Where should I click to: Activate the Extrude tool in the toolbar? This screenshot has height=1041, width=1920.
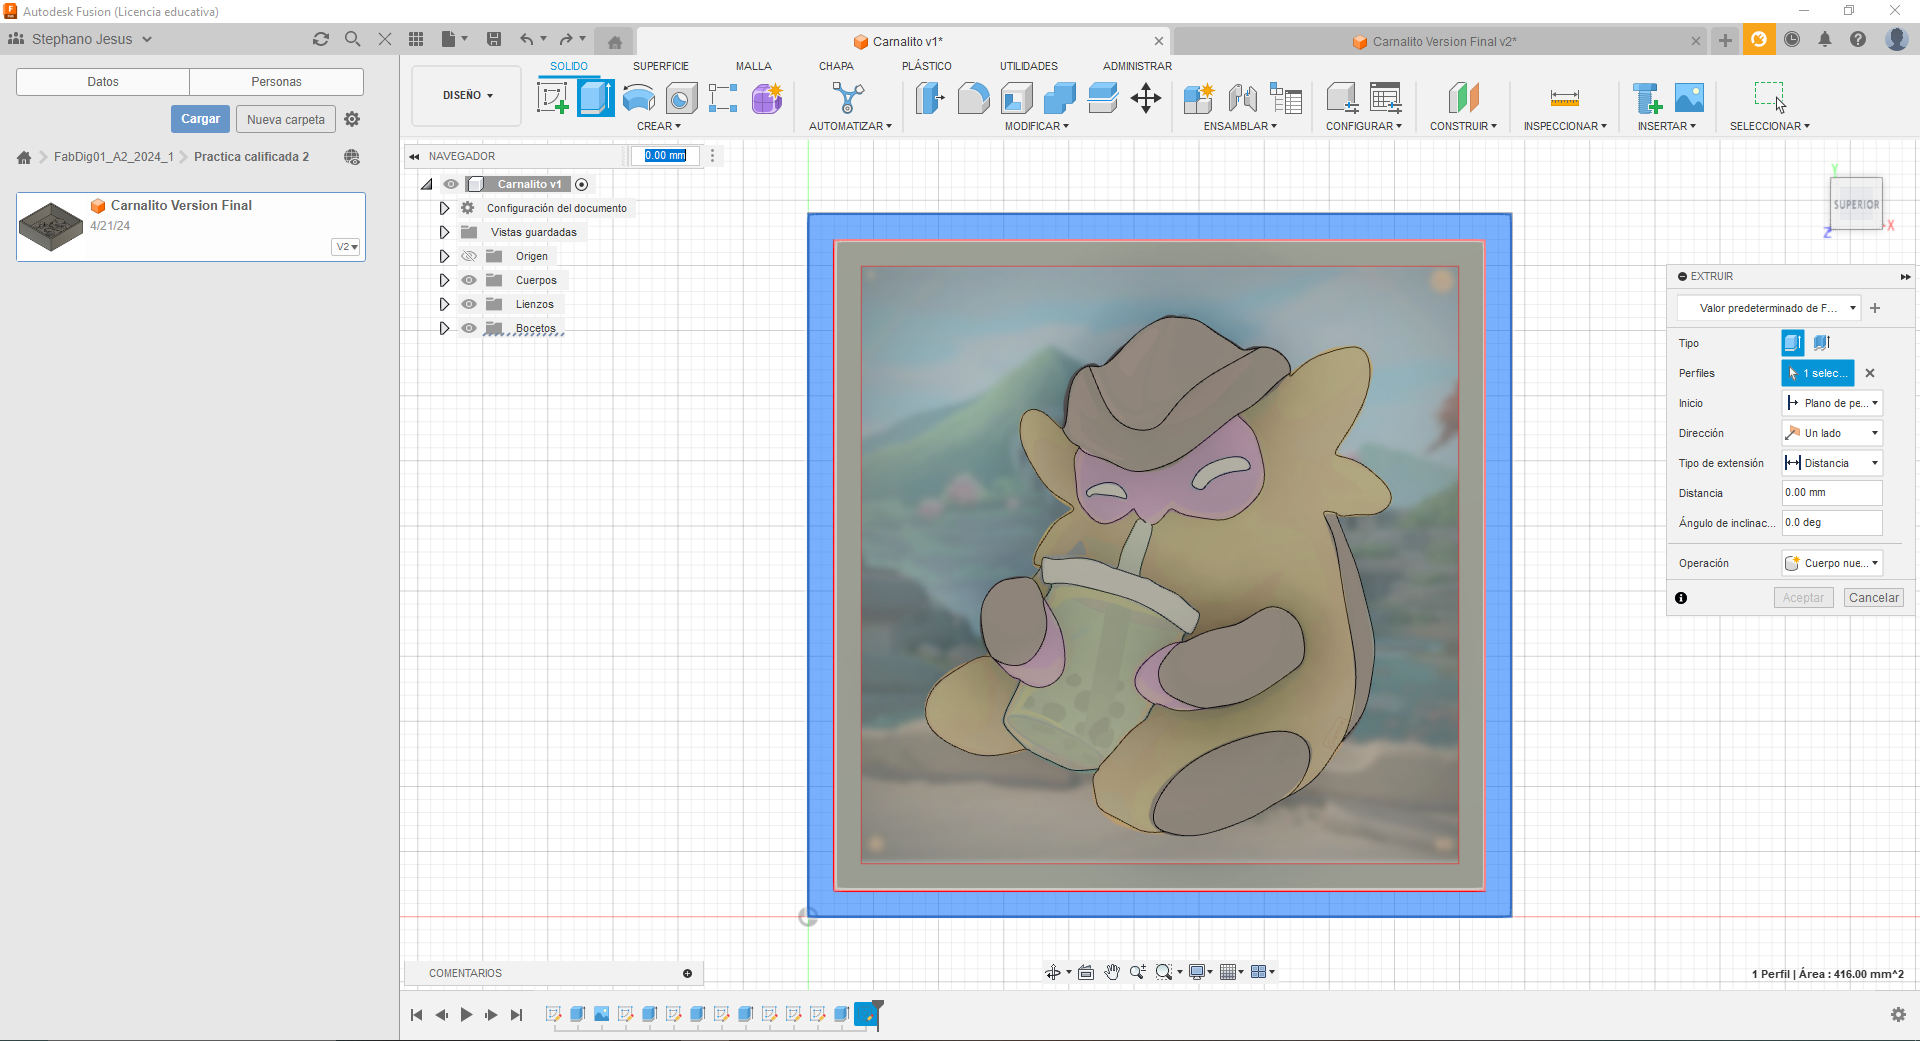tap(596, 98)
